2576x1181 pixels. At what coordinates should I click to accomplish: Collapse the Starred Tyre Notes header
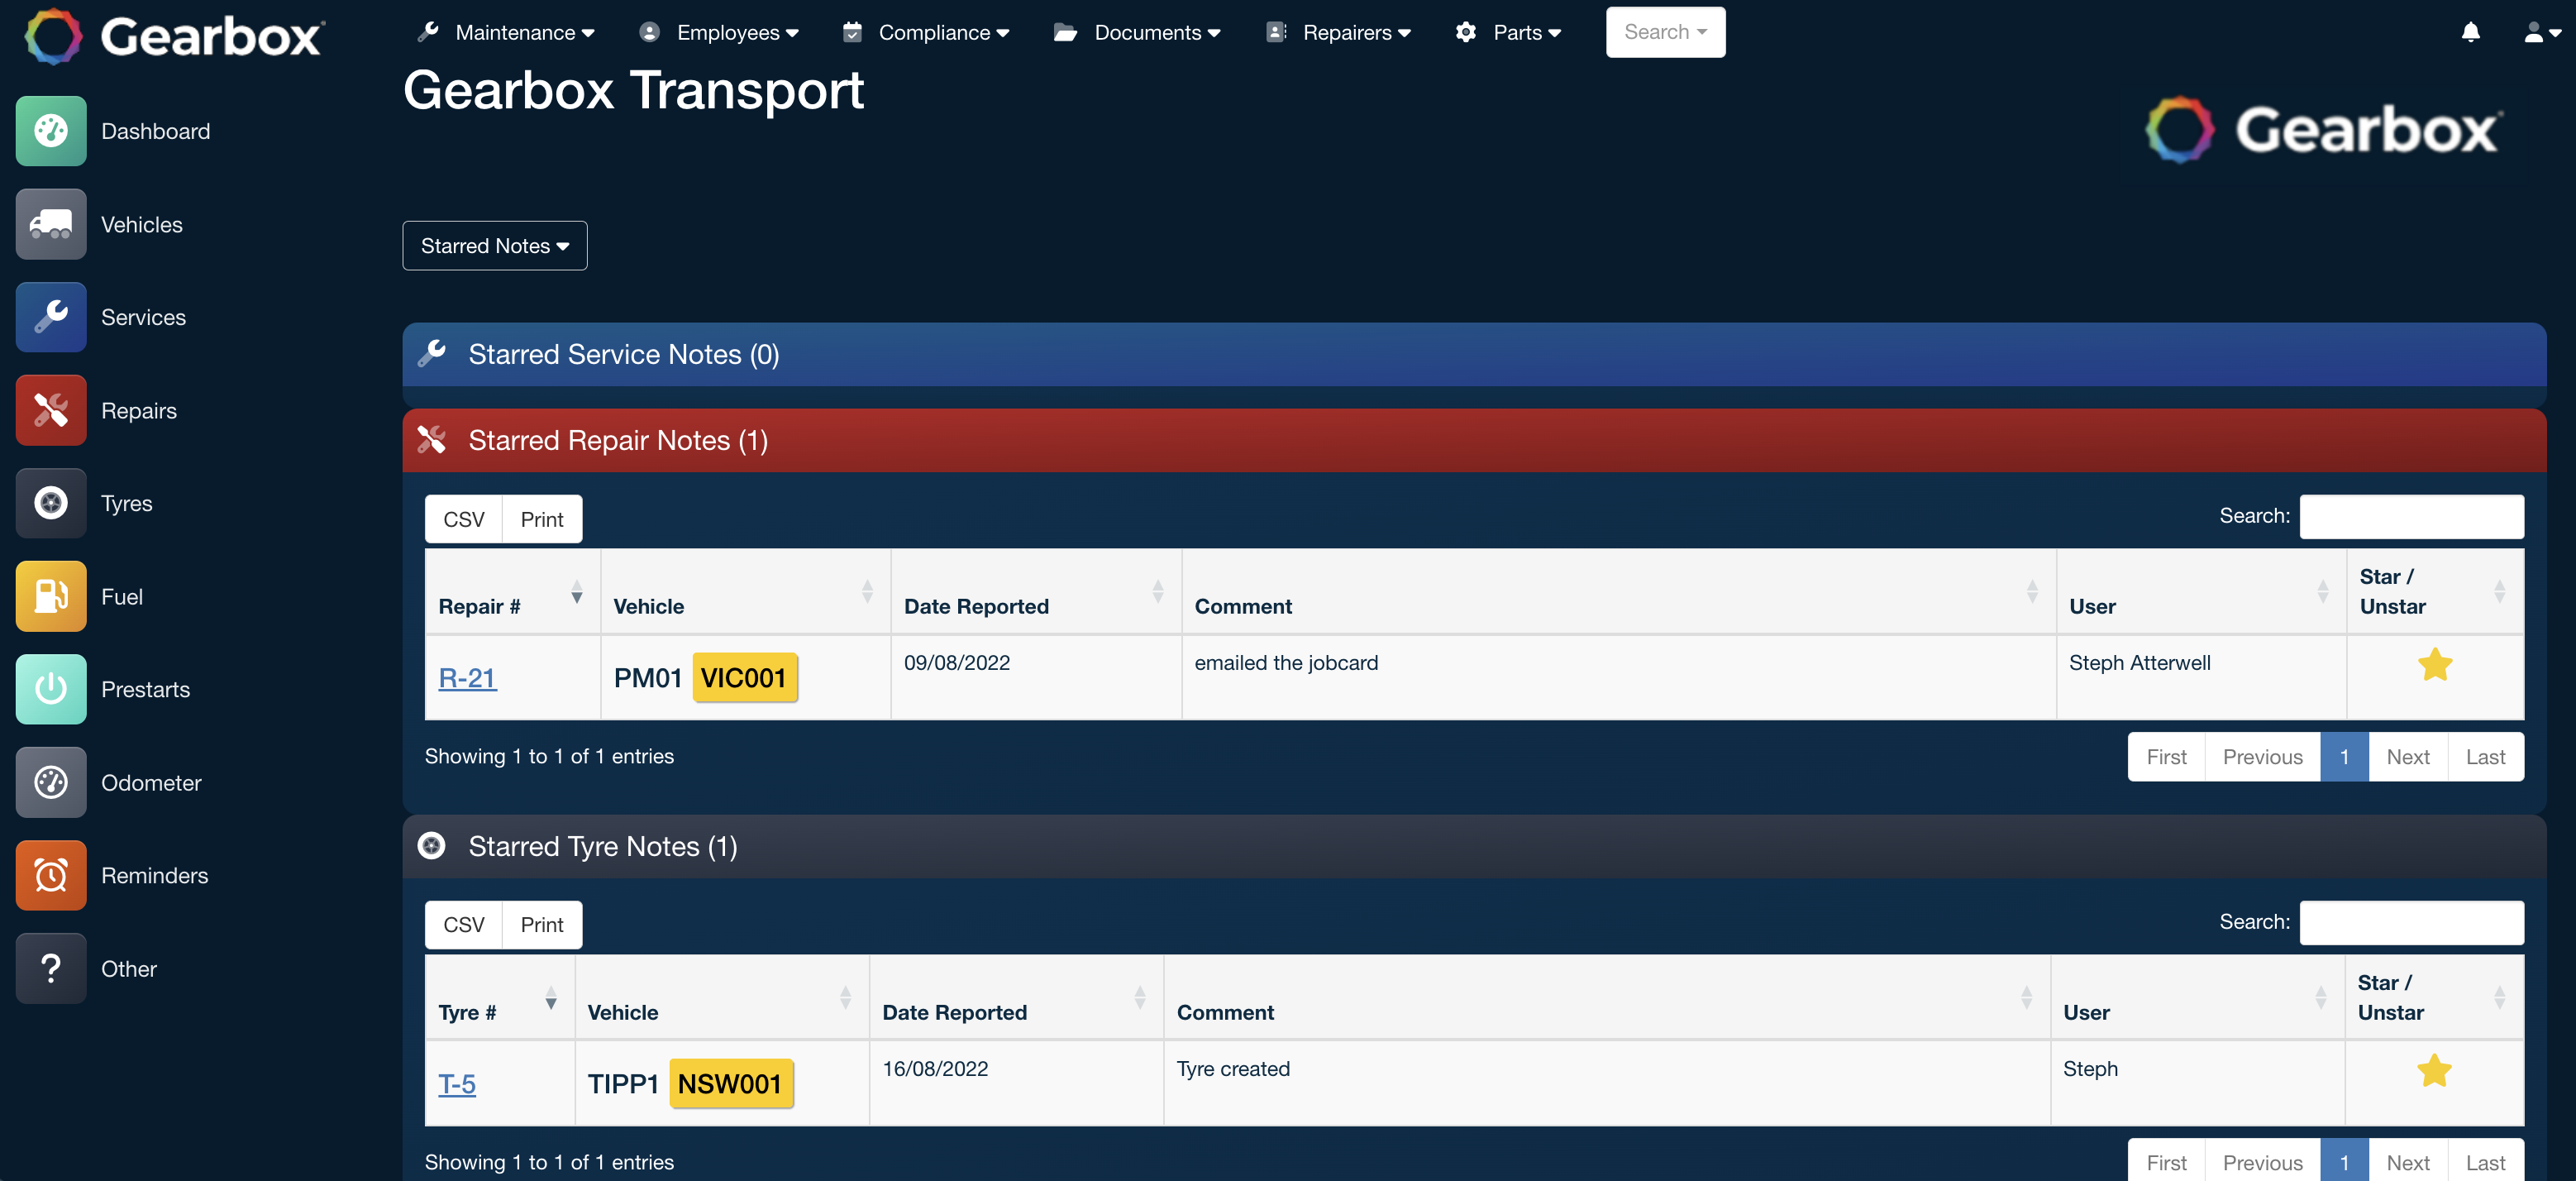click(1474, 846)
